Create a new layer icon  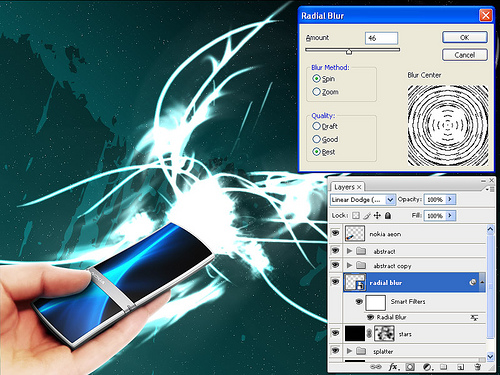click(460, 367)
